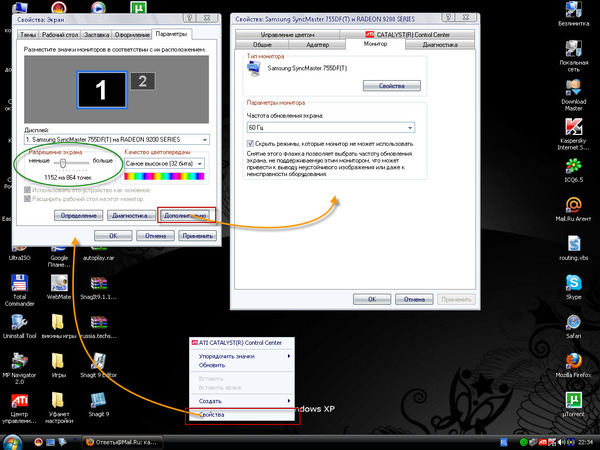Switch to the Ответы@Mail.Ru taskbar button
This screenshot has width=600, height=450.
point(122,442)
